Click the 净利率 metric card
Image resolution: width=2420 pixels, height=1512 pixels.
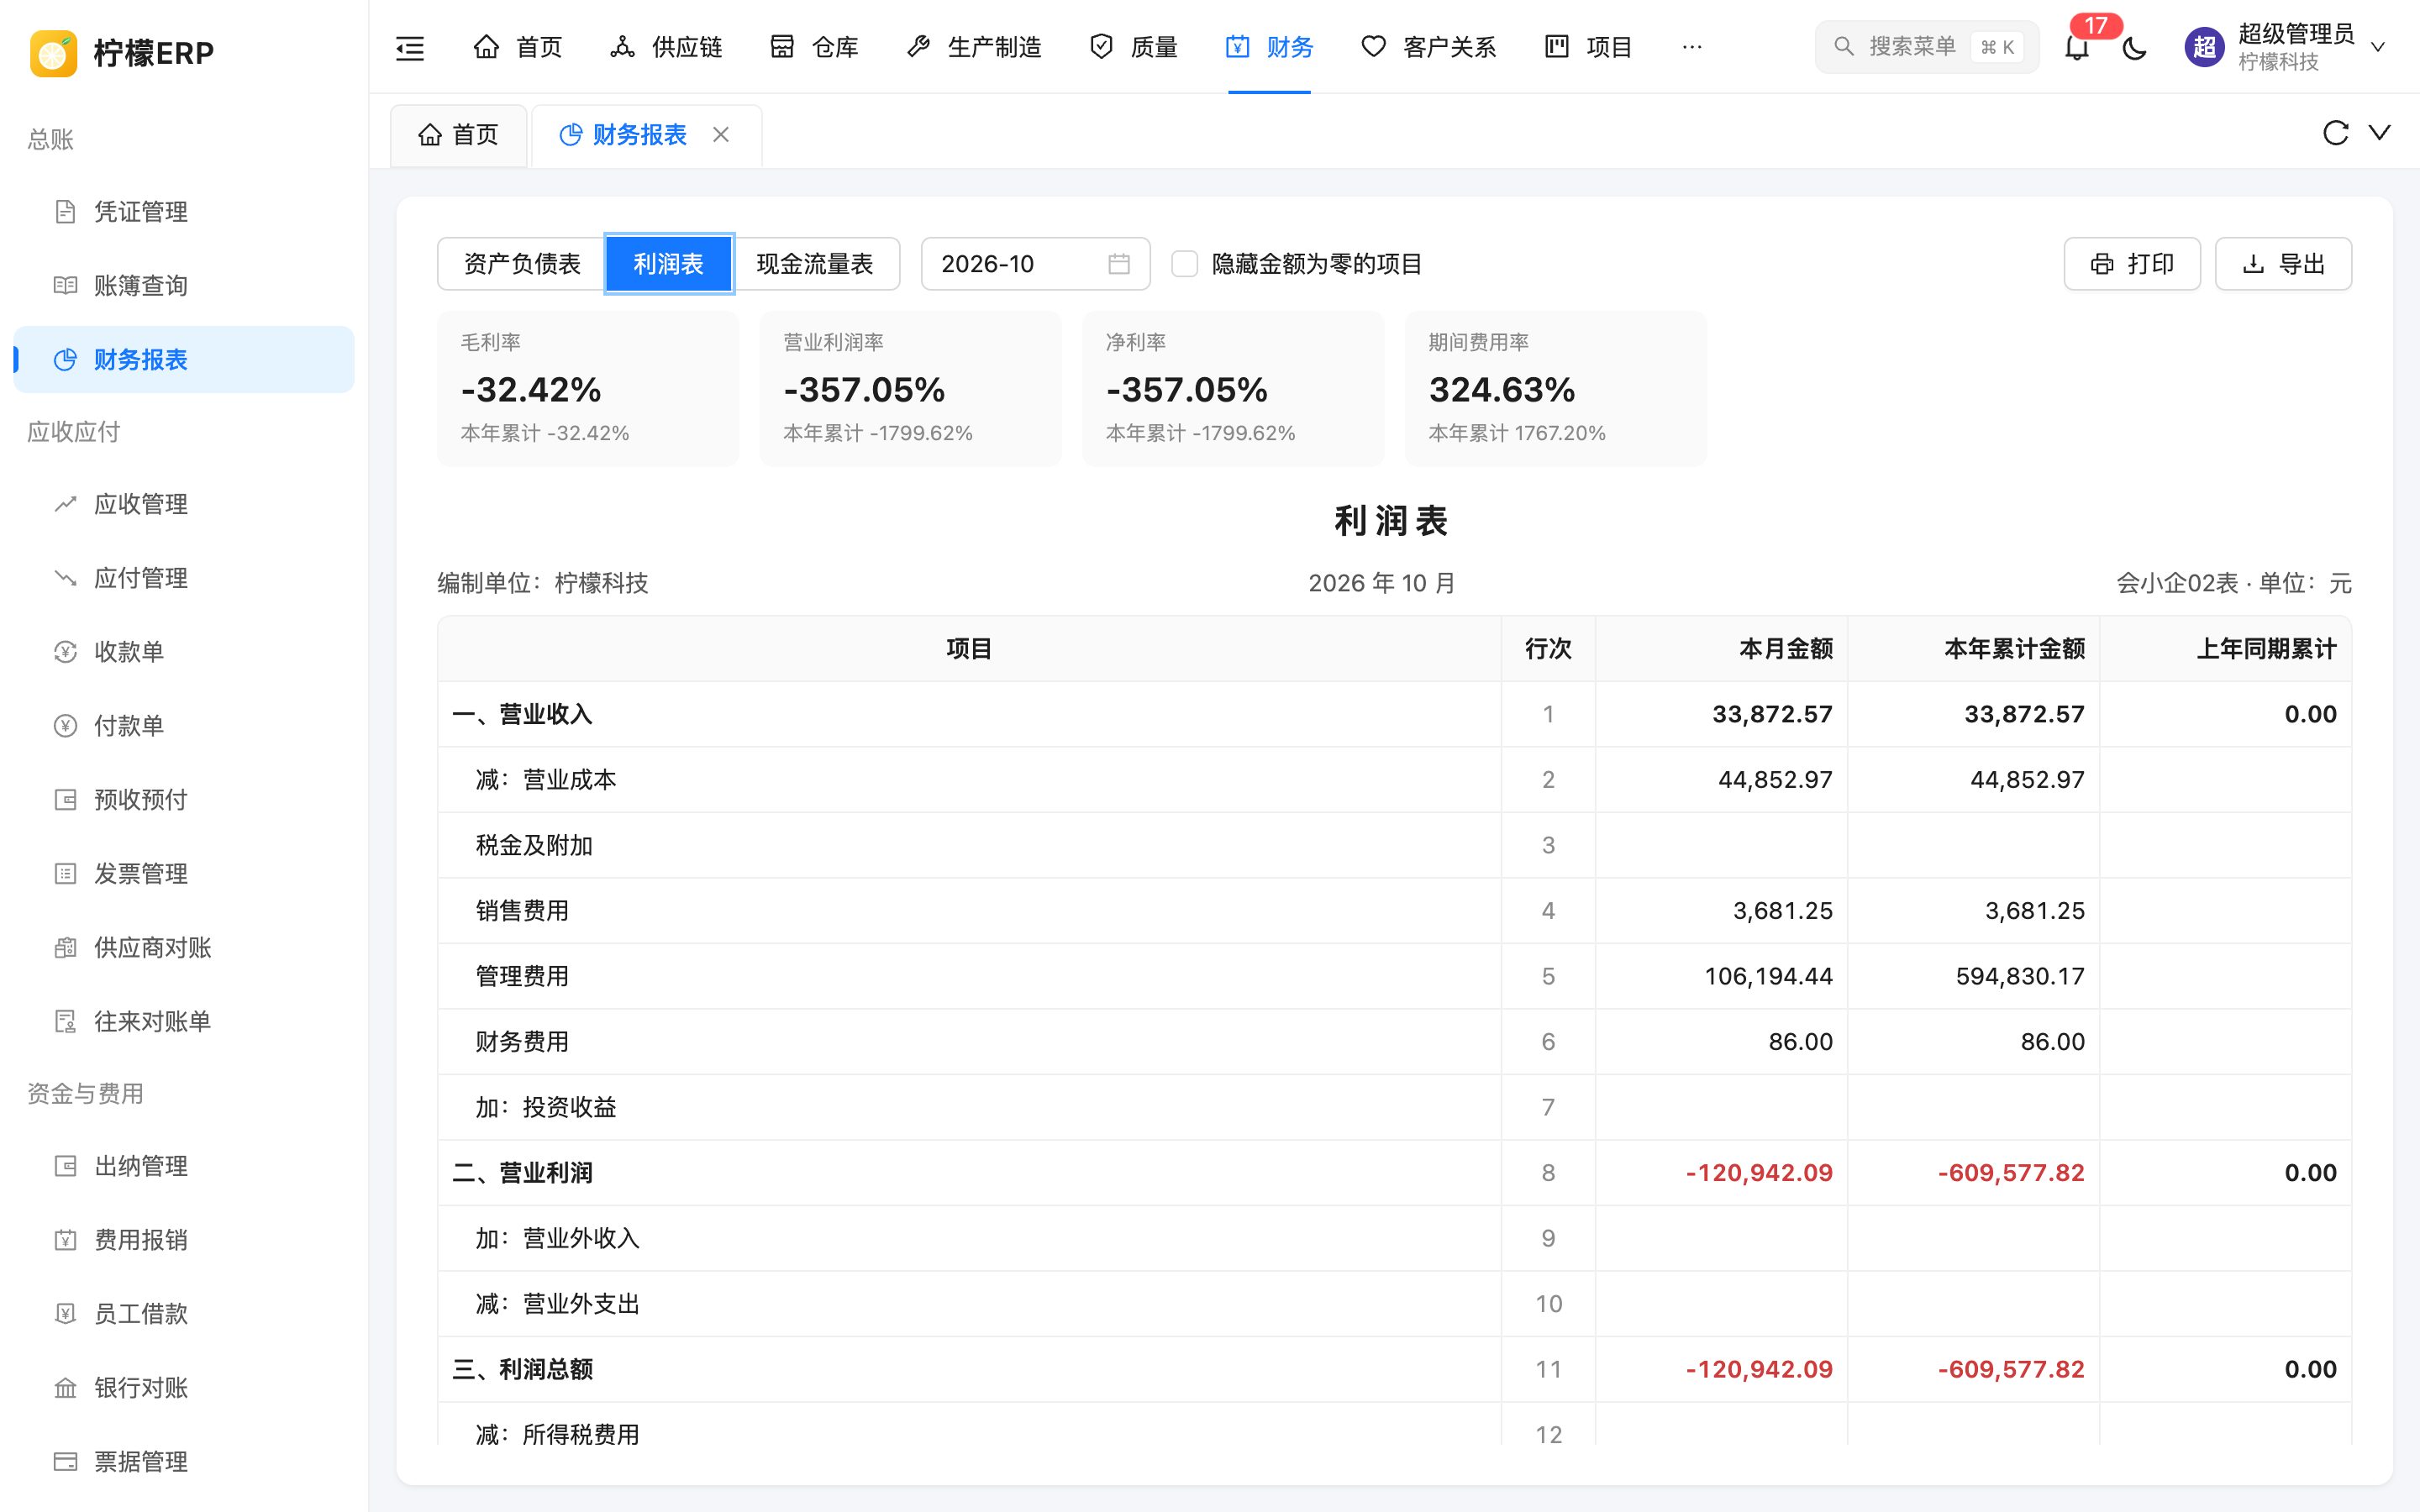point(1233,388)
